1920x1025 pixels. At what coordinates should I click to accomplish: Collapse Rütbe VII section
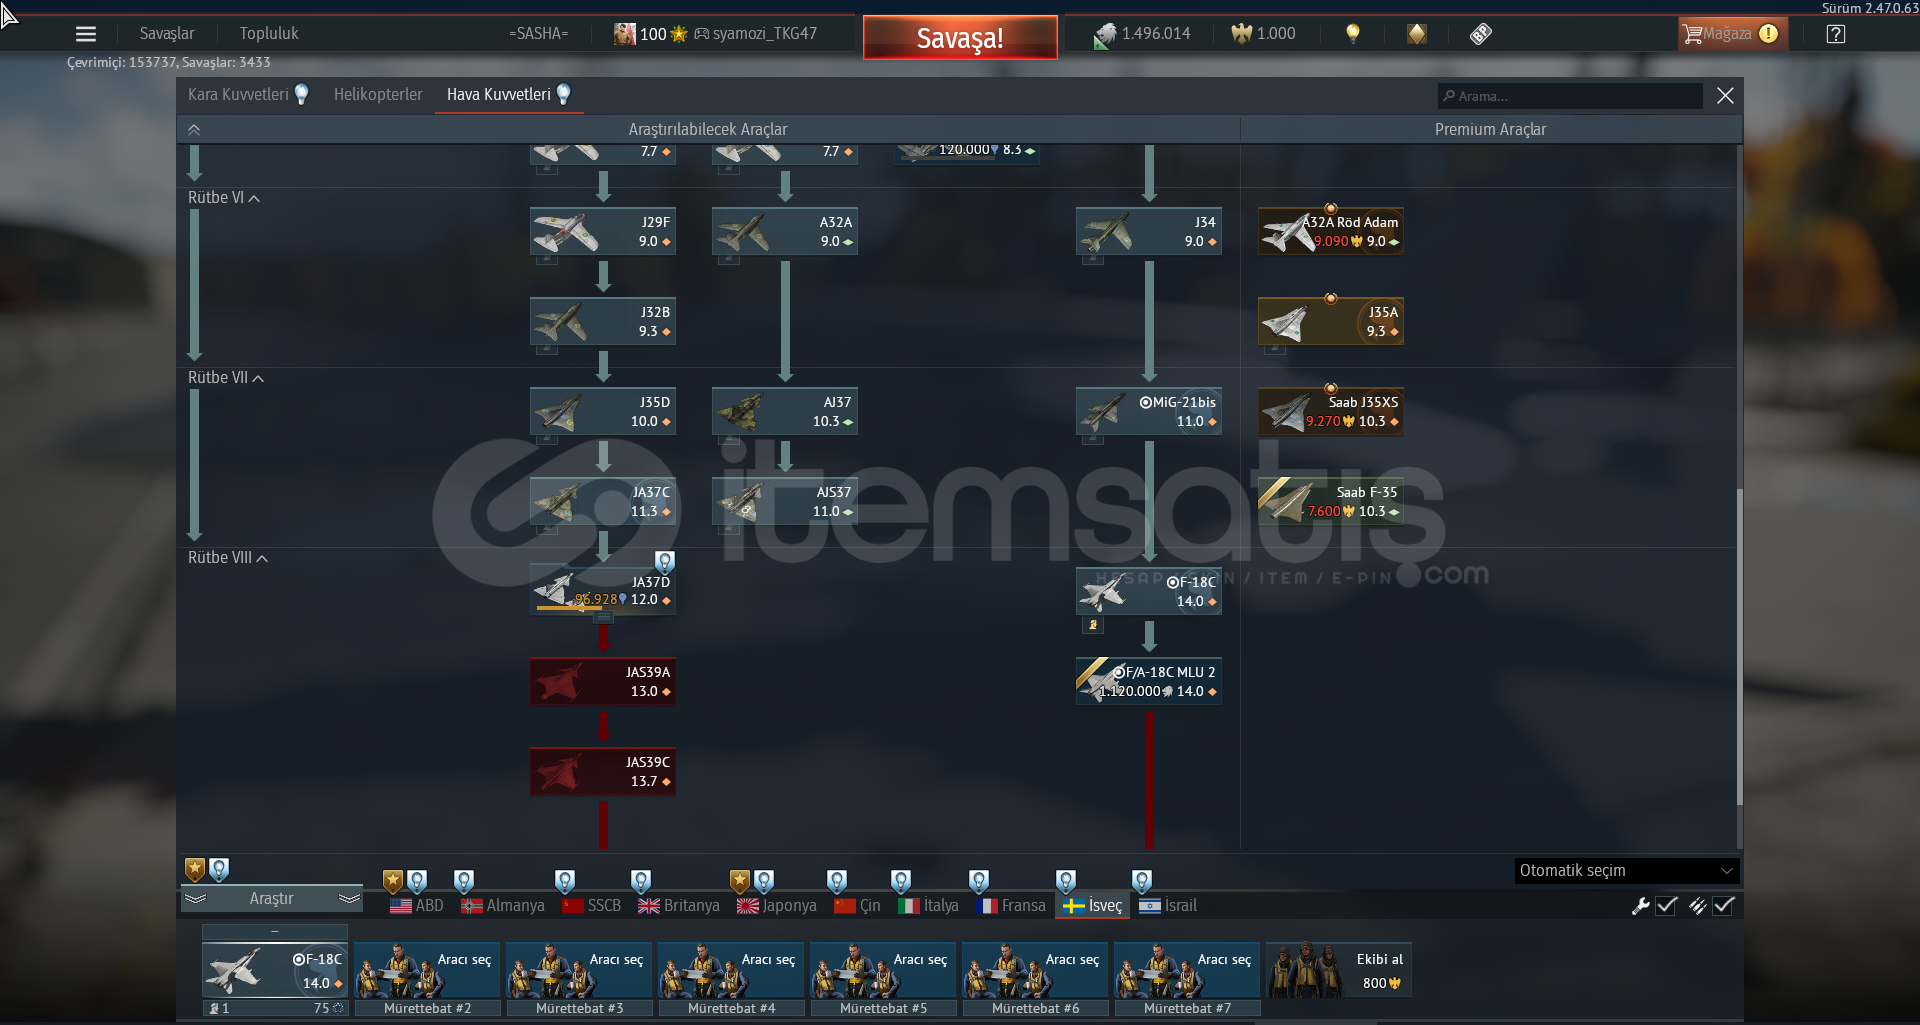(x=226, y=378)
